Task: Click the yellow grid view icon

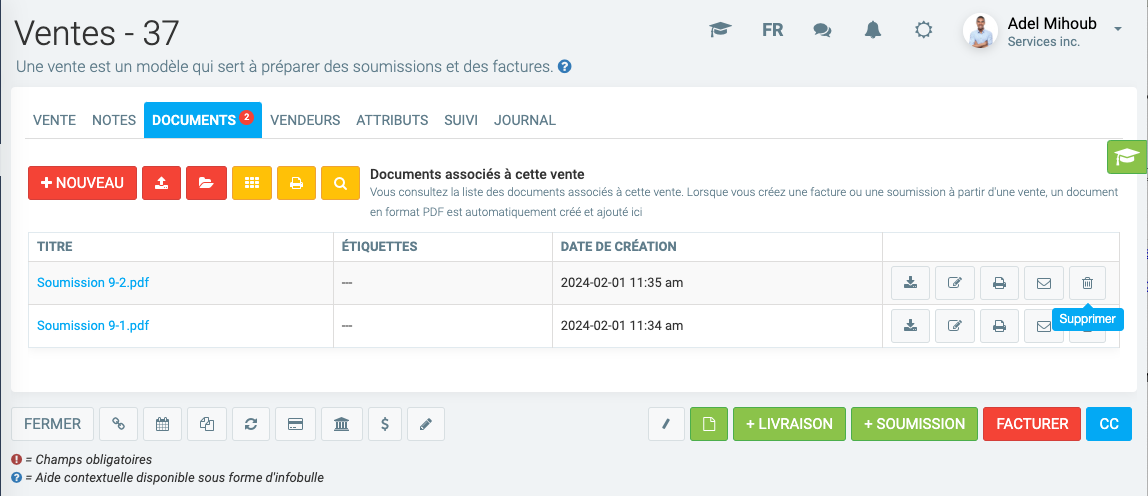Action: point(251,183)
